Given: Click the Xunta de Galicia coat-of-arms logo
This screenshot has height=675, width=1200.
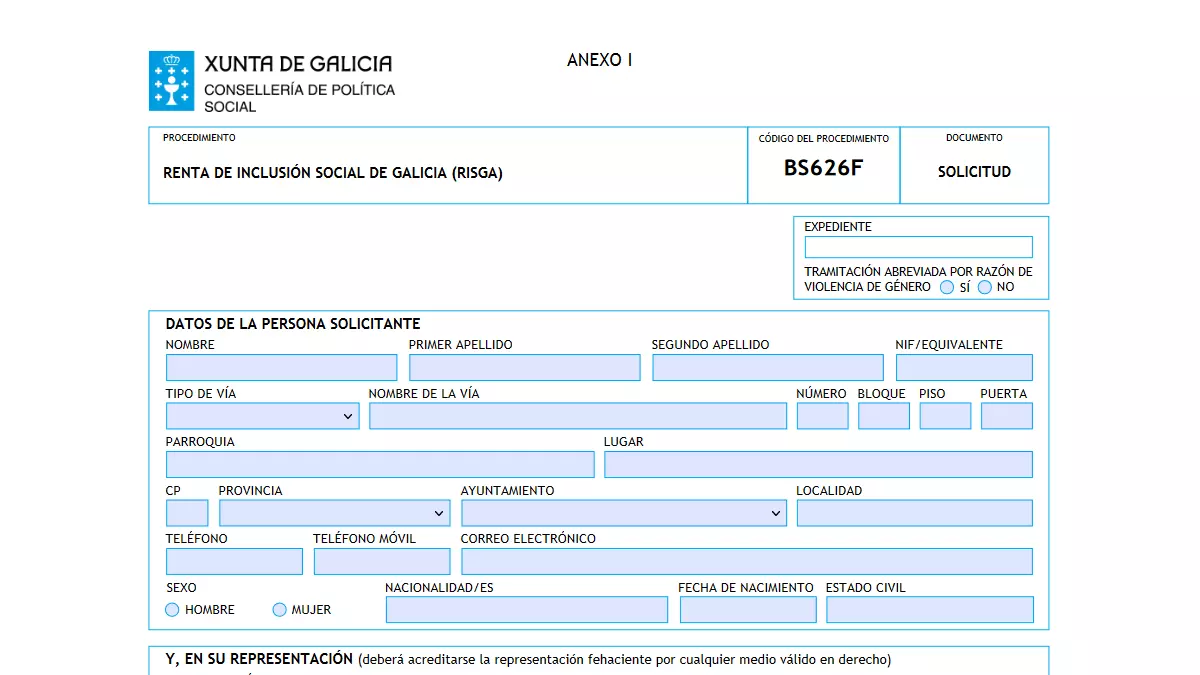Looking at the screenshot, I should click(171, 81).
